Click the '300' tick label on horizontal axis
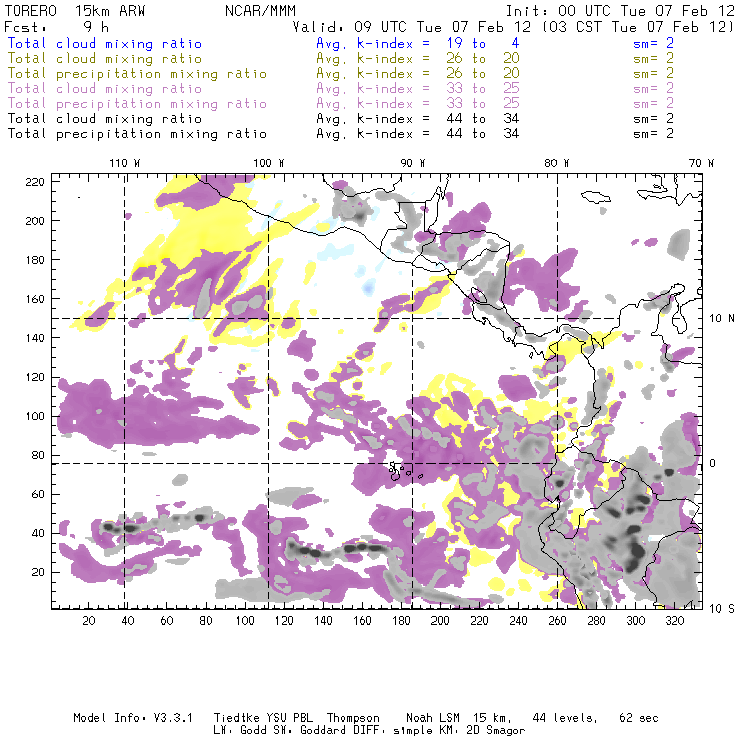This screenshot has height=740, width=740. pyautogui.click(x=636, y=621)
